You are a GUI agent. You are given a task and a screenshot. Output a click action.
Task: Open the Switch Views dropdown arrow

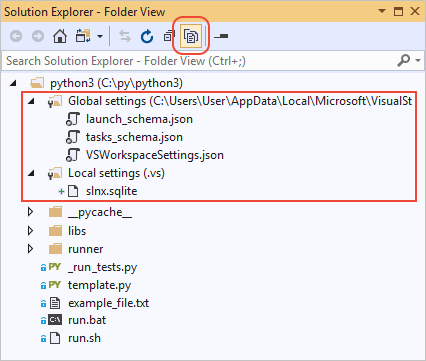[x=100, y=36]
